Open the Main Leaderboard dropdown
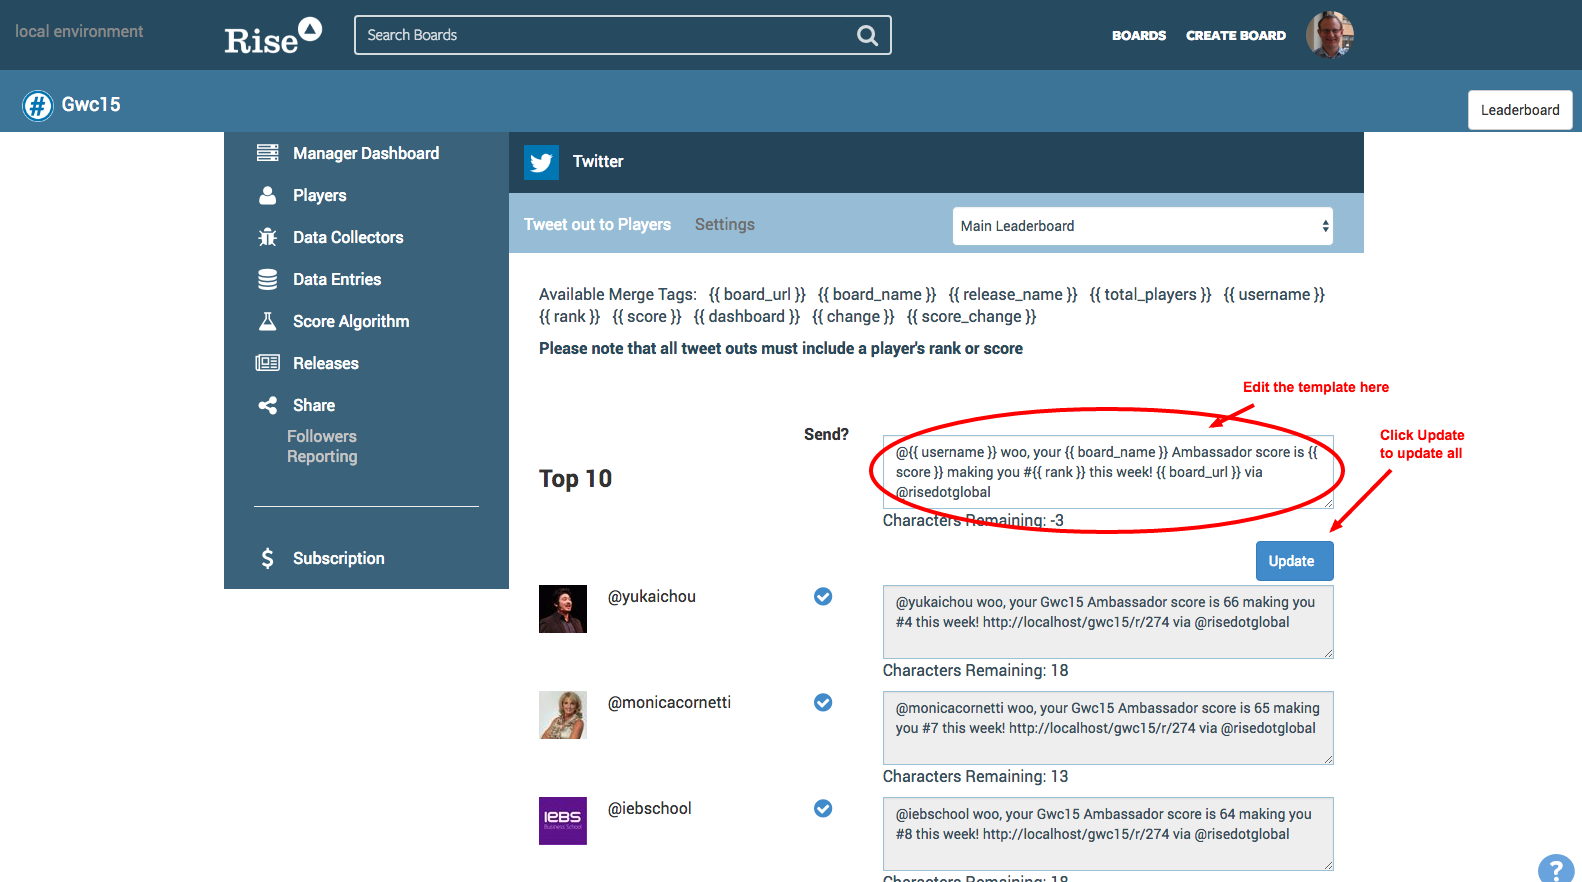 [1143, 226]
